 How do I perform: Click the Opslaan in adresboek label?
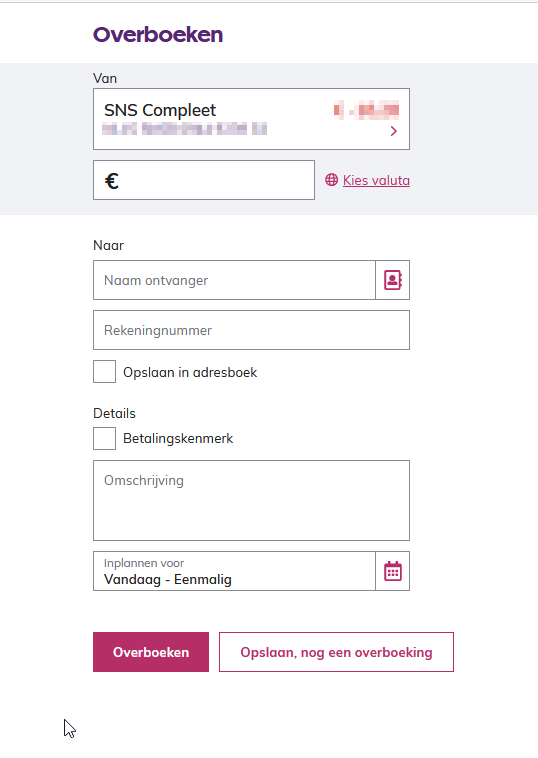[x=190, y=372]
